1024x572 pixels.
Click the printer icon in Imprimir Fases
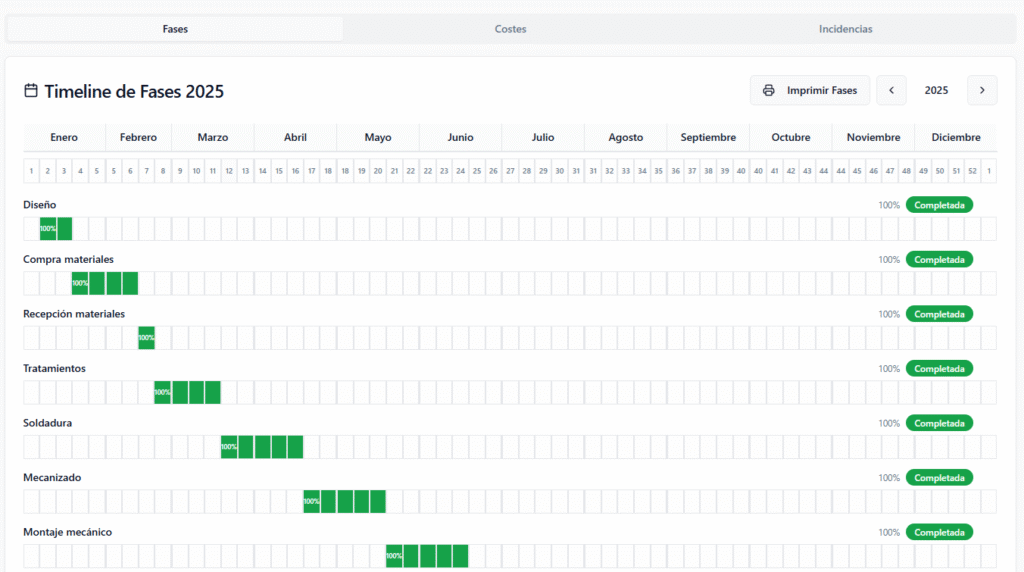768,91
